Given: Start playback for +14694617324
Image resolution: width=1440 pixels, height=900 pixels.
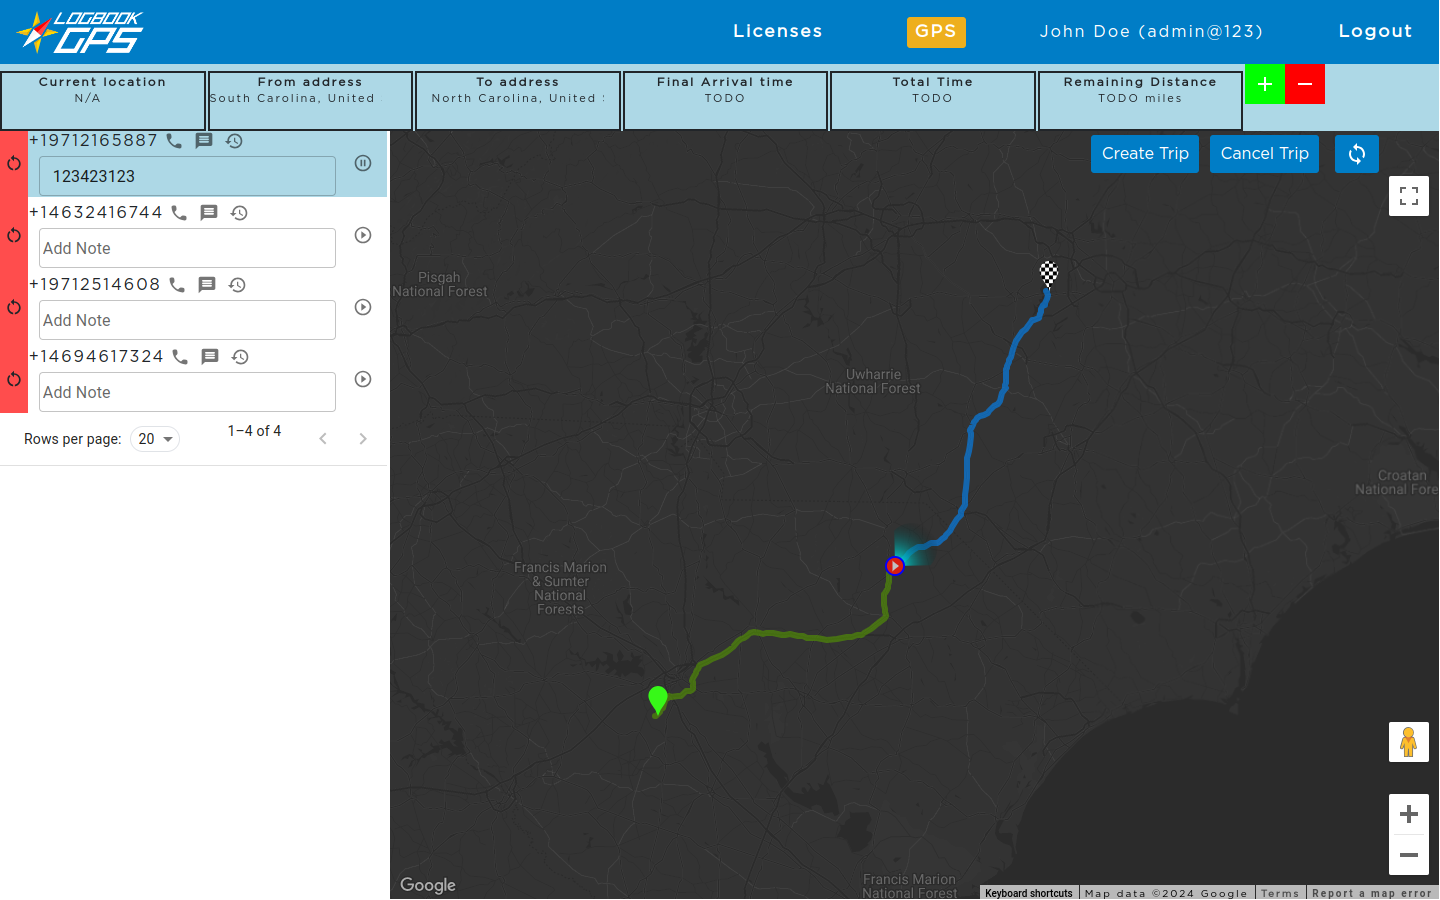Looking at the screenshot, I should (x=363, y=379).
